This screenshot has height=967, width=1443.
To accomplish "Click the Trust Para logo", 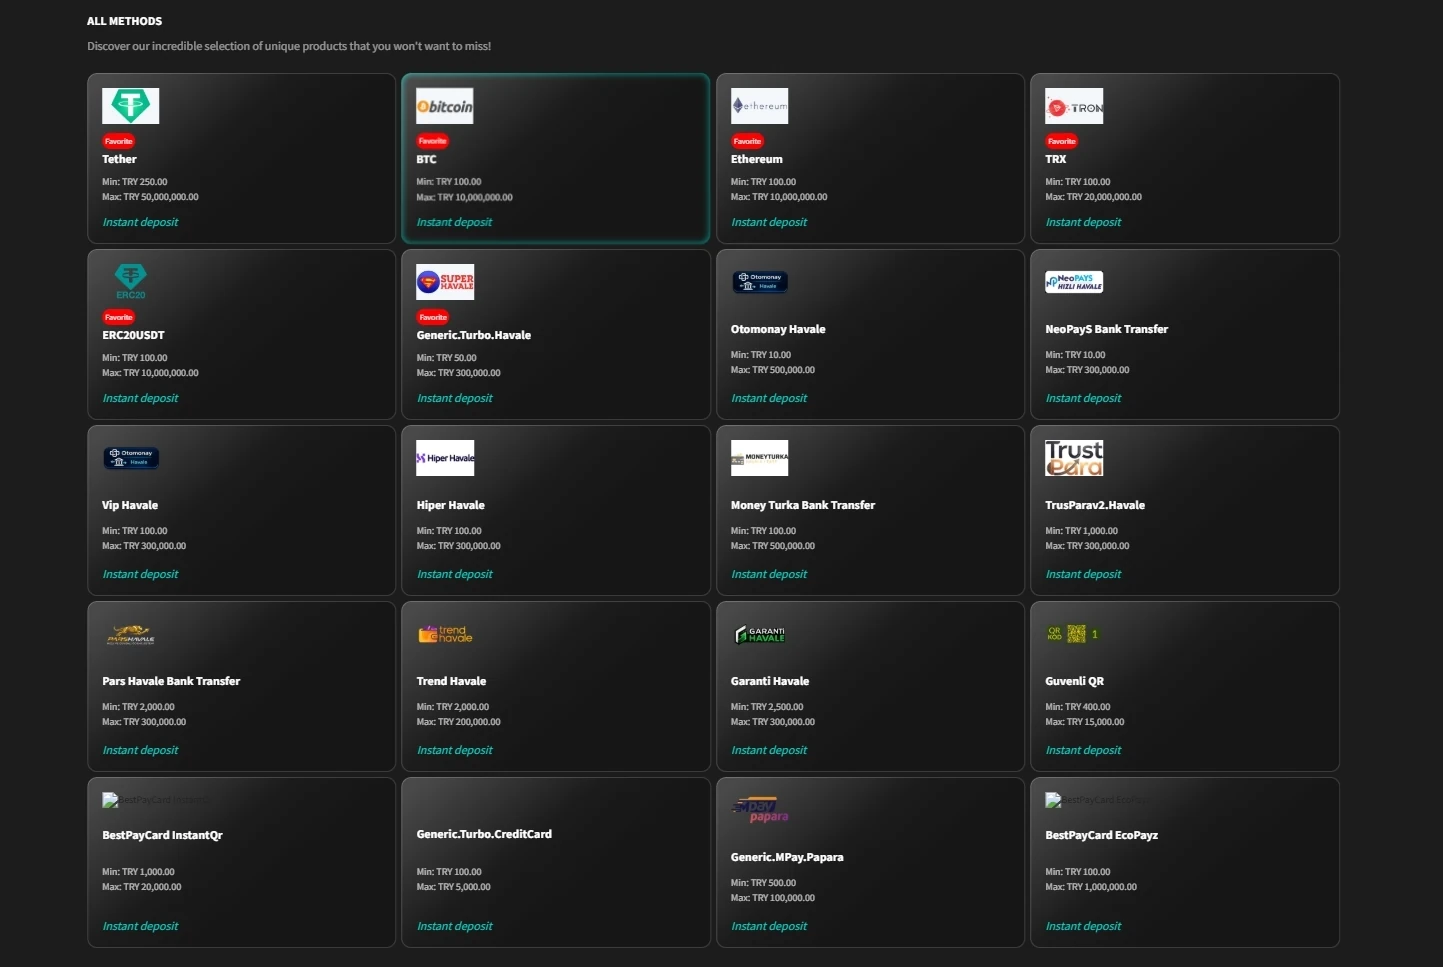I will [1074, 458].
